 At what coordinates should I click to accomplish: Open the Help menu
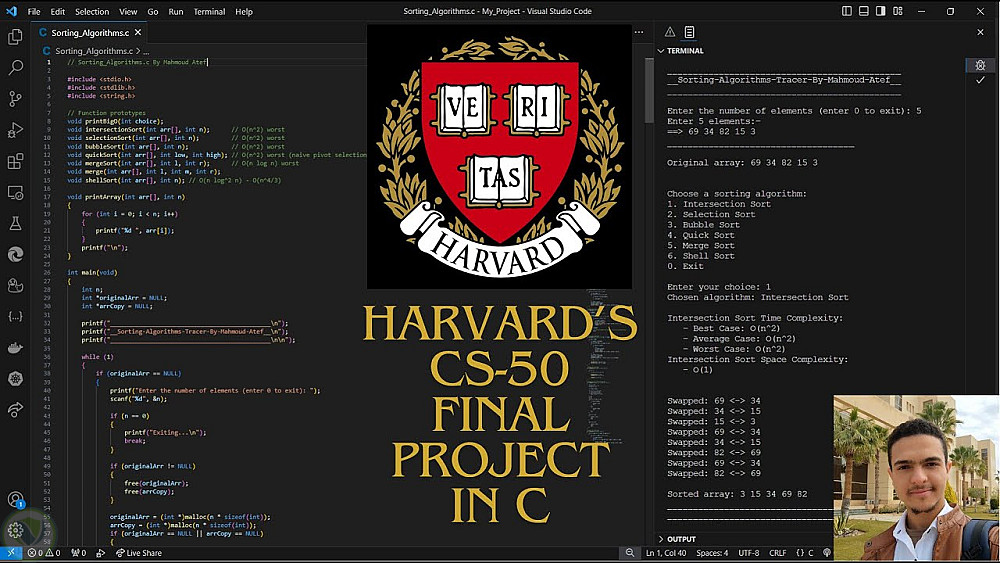[x=244, y=11]
